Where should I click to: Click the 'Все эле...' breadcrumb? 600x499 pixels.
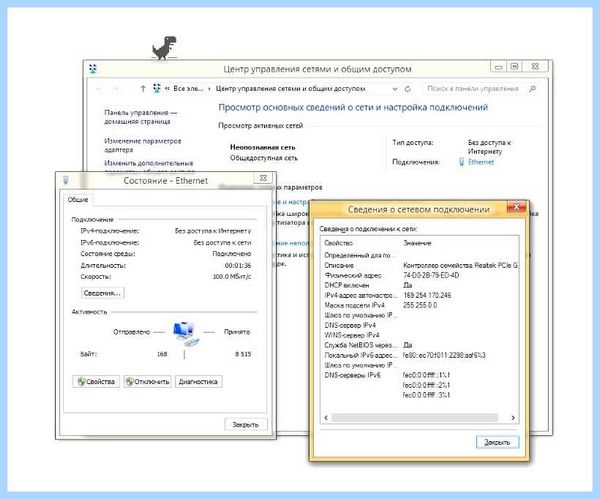click(188, 89)
